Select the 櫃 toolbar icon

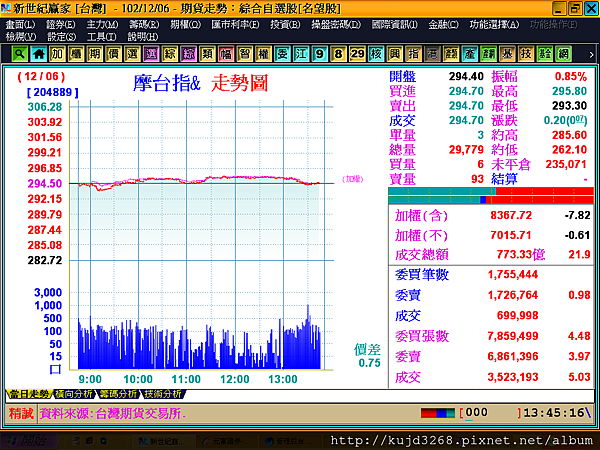coord(76,54)
